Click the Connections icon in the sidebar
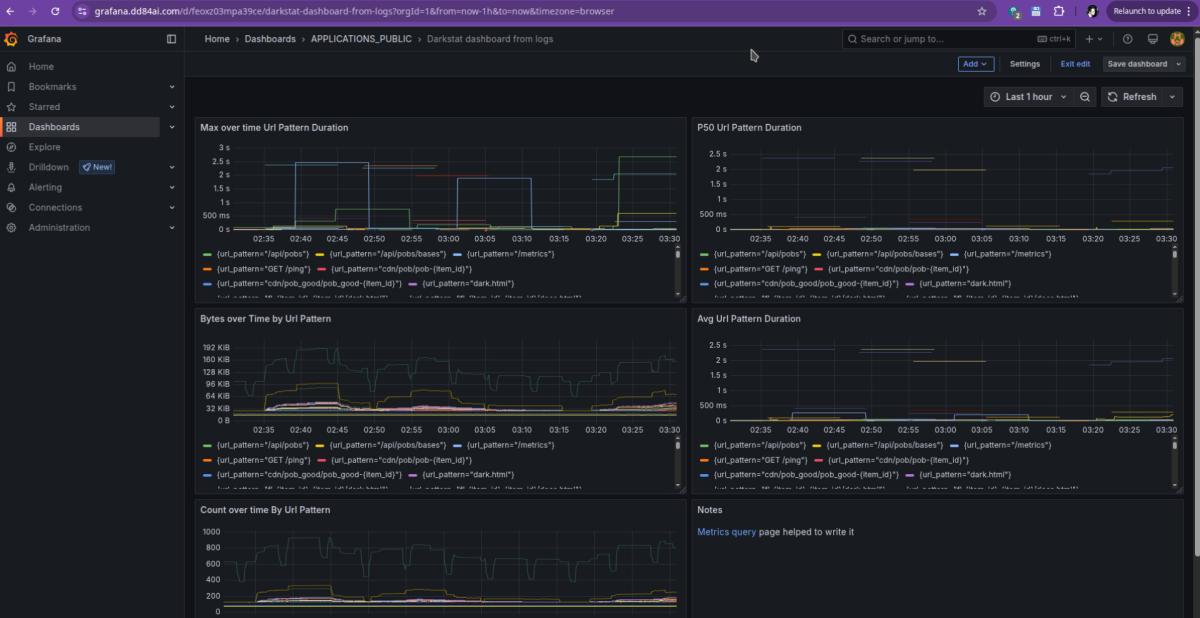This screenshot has width=1200, height=618. click(11, 207)
